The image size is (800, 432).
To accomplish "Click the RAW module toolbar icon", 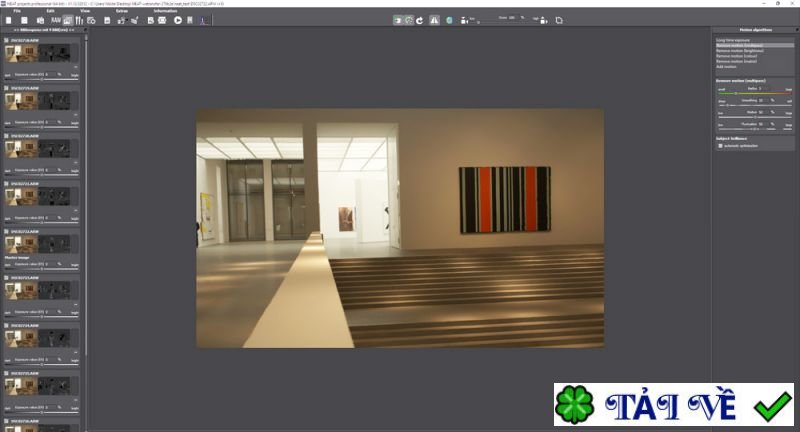I will (x=56, y=20).
